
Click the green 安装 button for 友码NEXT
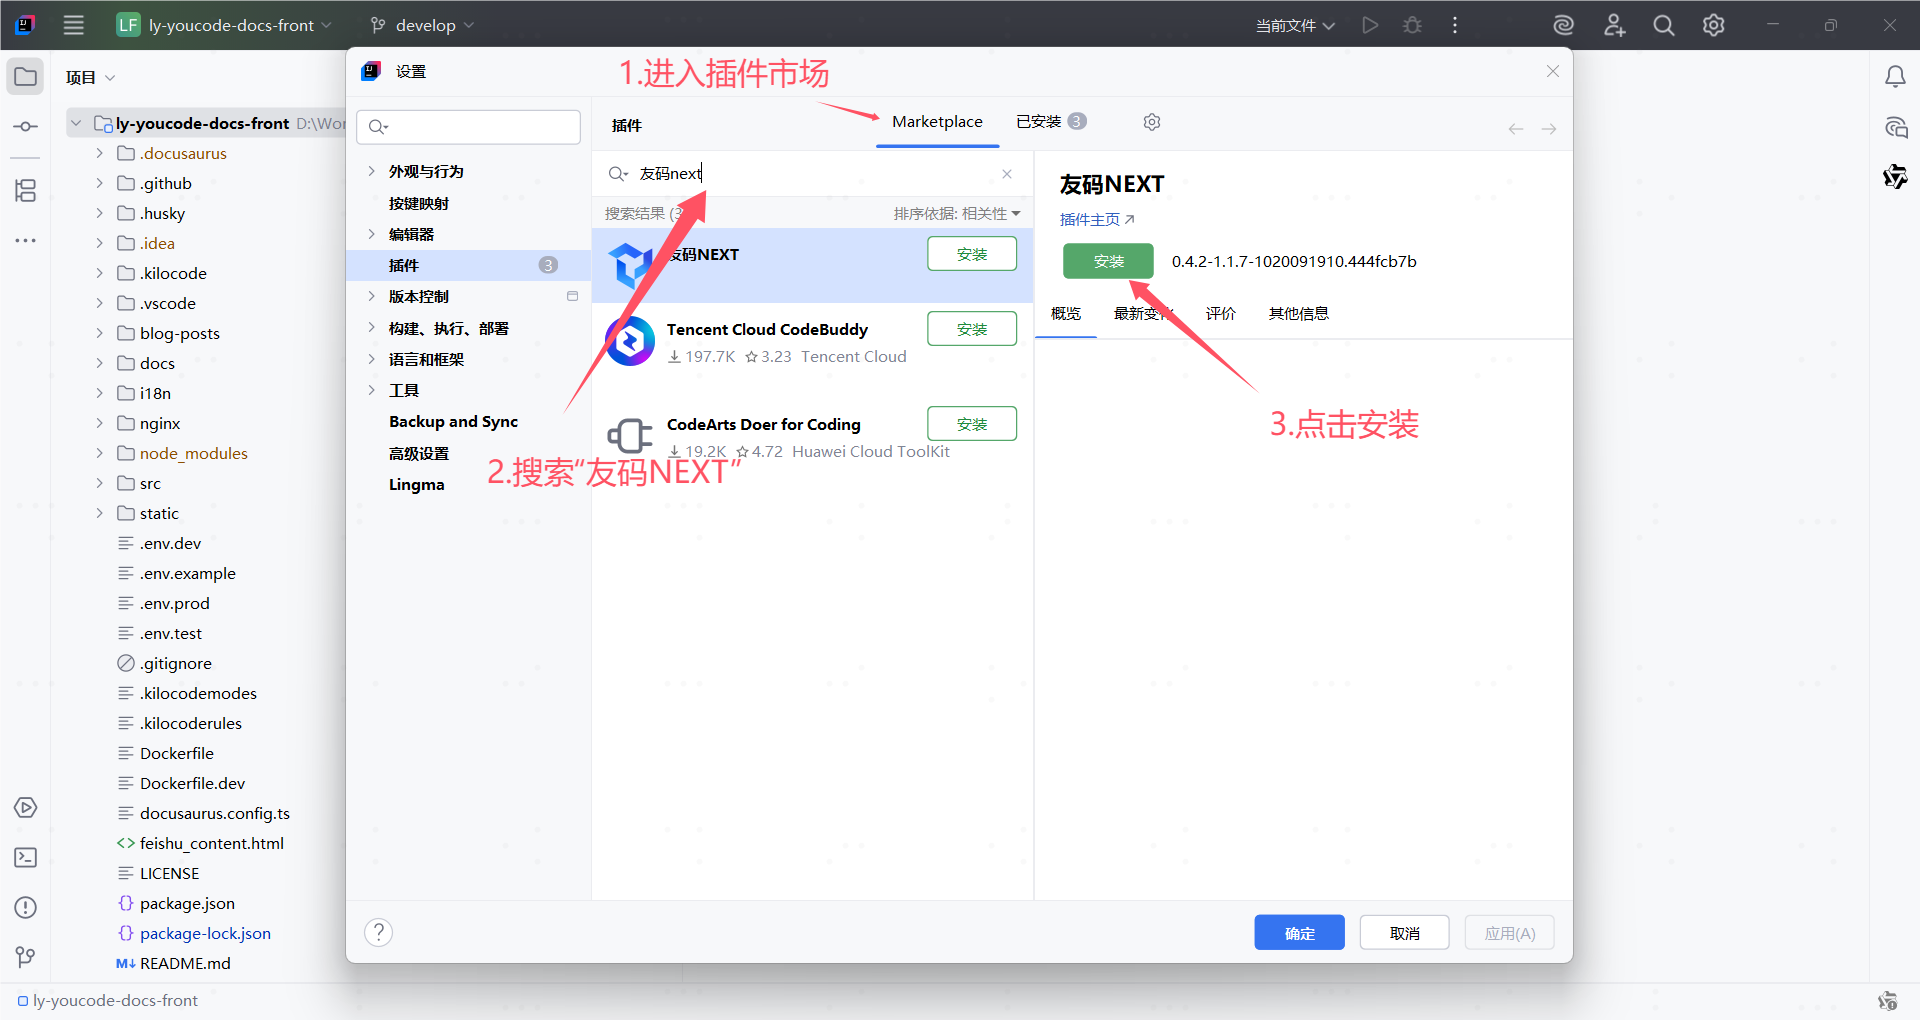pyautogui.click(x=1108, y=261)
